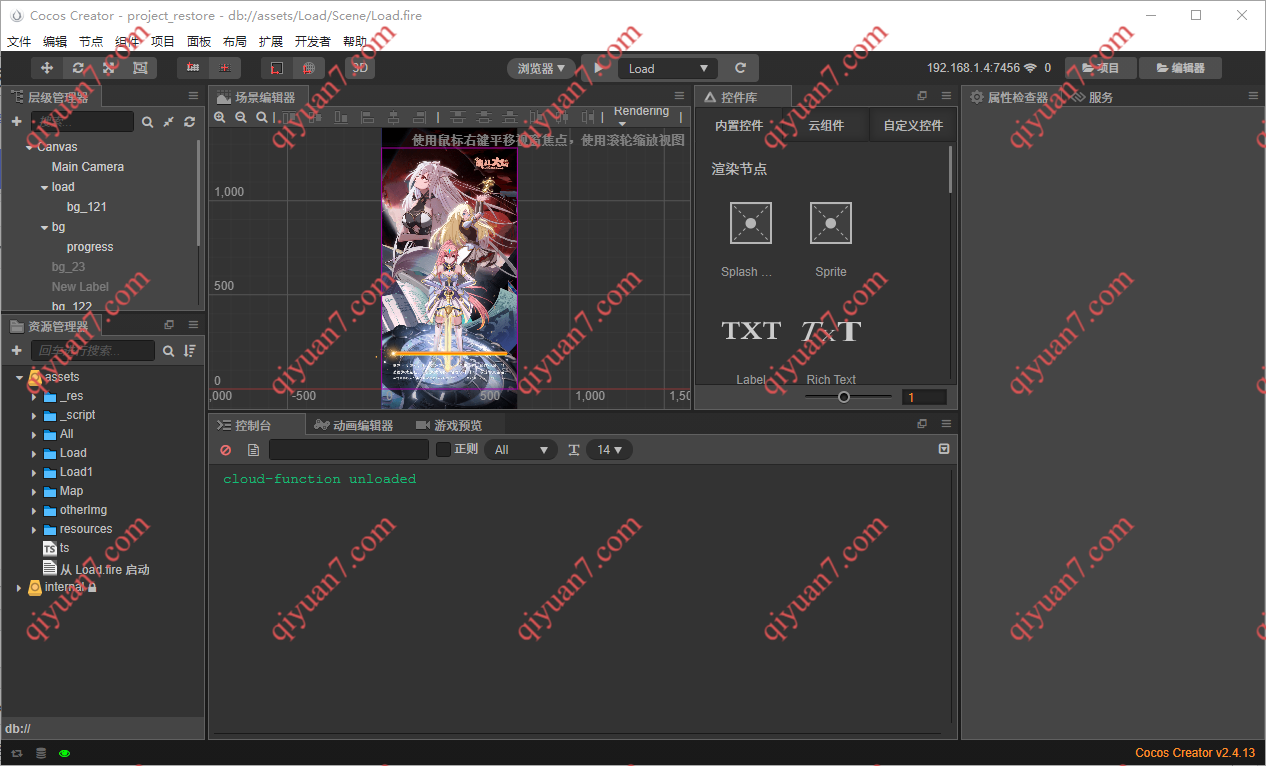This screenshot has height=766, width=1266.
Task: Enable the 正则 regex checkbox
Action: tap(443, 450)
